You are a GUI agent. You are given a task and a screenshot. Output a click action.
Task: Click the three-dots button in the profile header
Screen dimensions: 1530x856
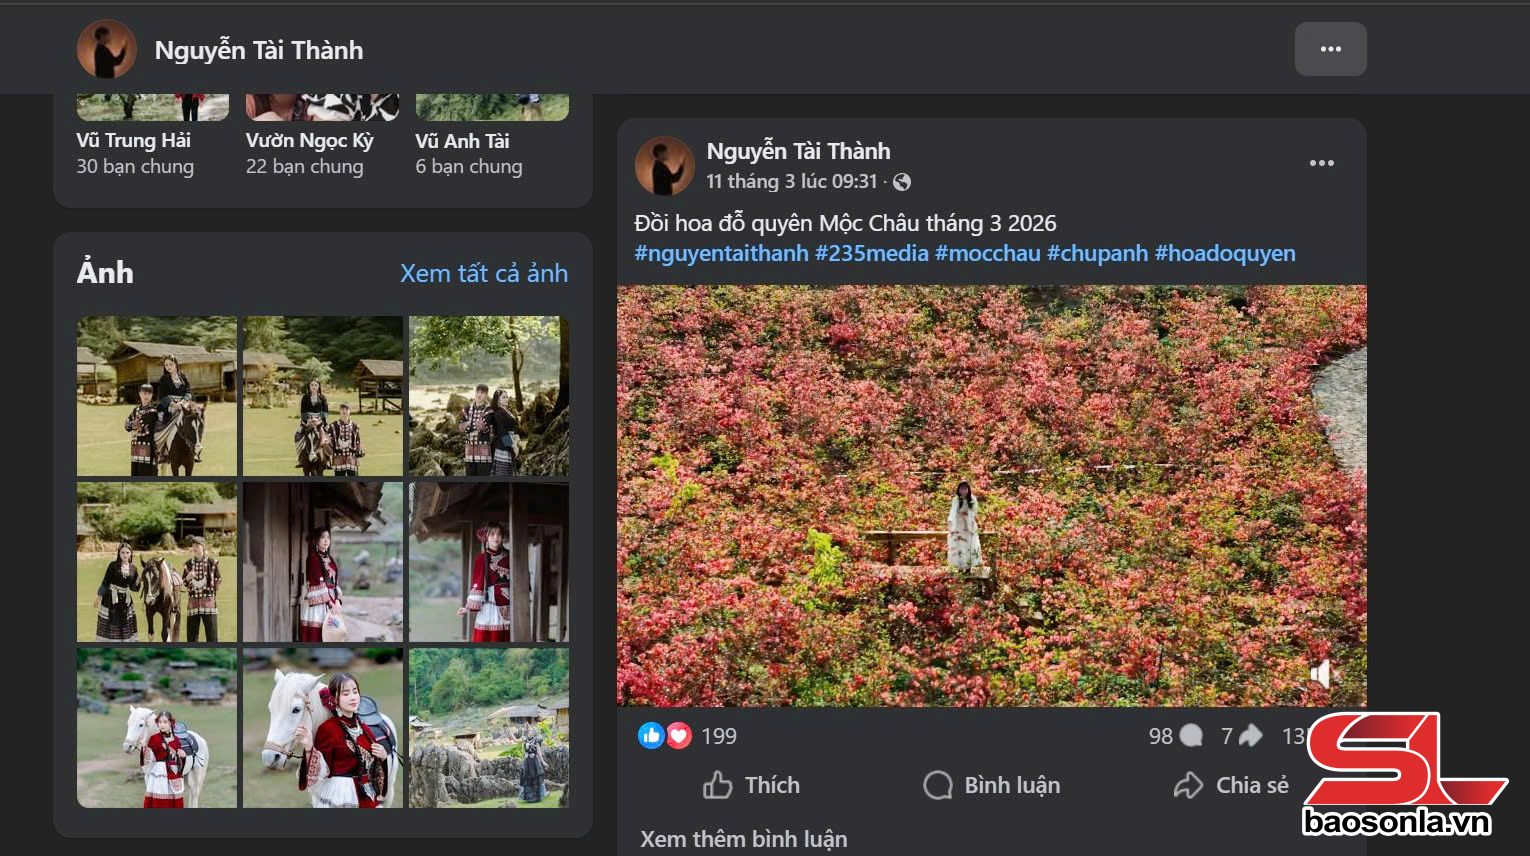click(x=1330, y=49)
